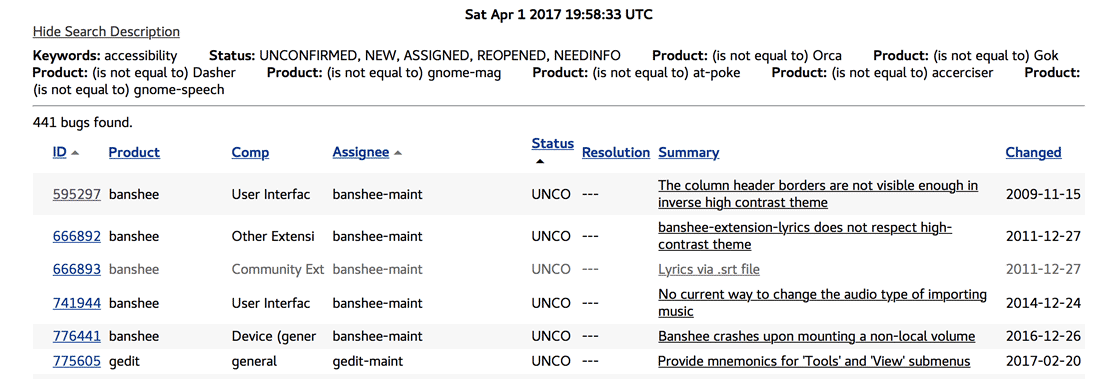Open 'Lyrics via .srt file' summary
1117x379 pixels.
tap(709, 269)
